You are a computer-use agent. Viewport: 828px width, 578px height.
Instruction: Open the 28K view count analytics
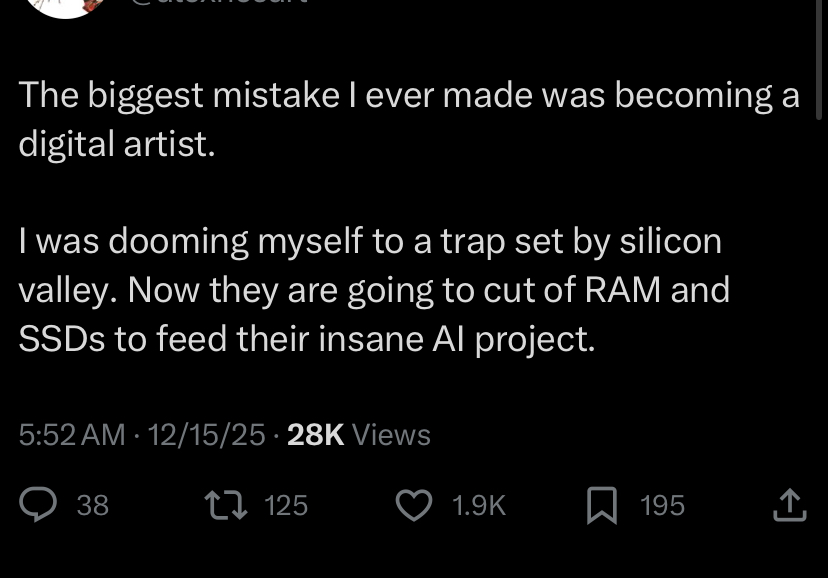tap(315, 434)
